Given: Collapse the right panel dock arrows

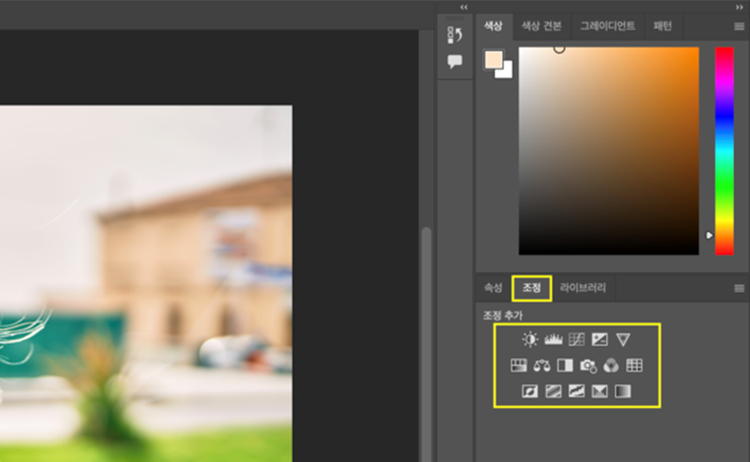Looking at the screenshot, I should pyautogui.click(x=739, y=7).
